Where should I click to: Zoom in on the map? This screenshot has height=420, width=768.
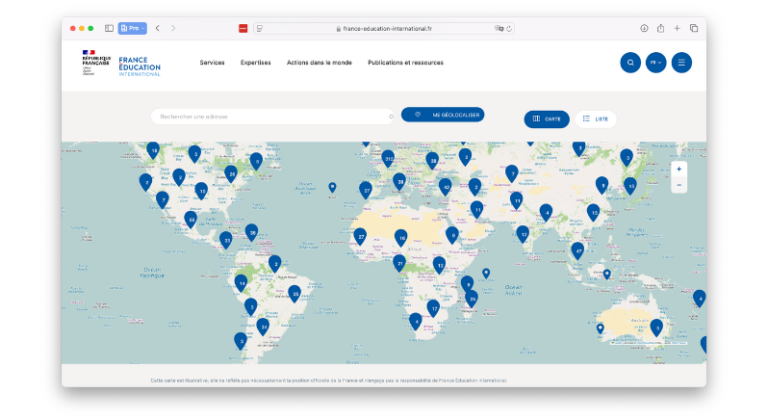coord(679,169)
